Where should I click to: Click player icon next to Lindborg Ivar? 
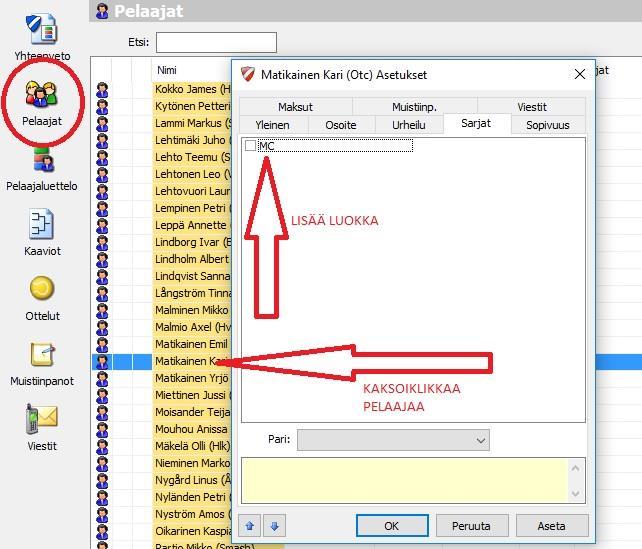[x=102, y=242]
